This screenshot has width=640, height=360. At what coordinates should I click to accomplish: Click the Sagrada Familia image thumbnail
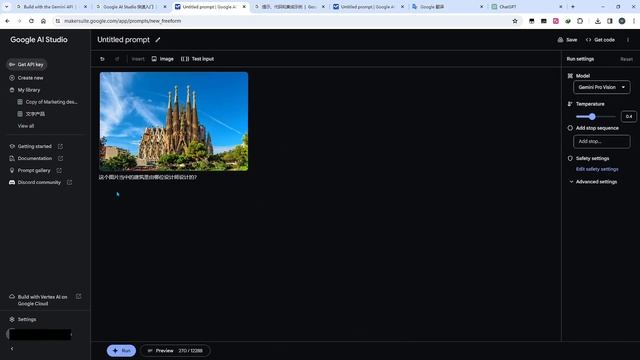click(x=174, y=121)
